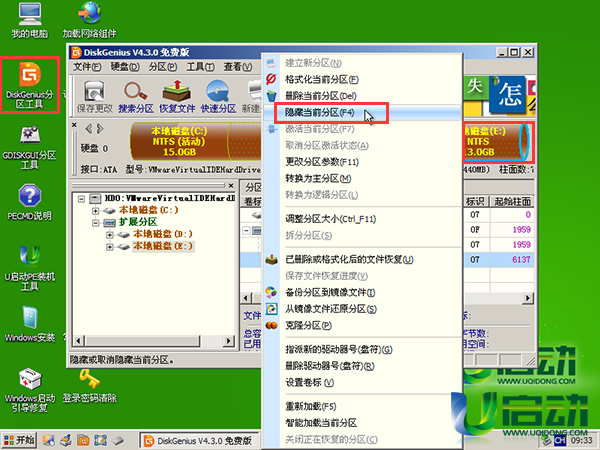Image resolution: width=600 pixels, height=450 pixels.
Task: Click the Quick Partition toolbar icon
Action: 218,97
